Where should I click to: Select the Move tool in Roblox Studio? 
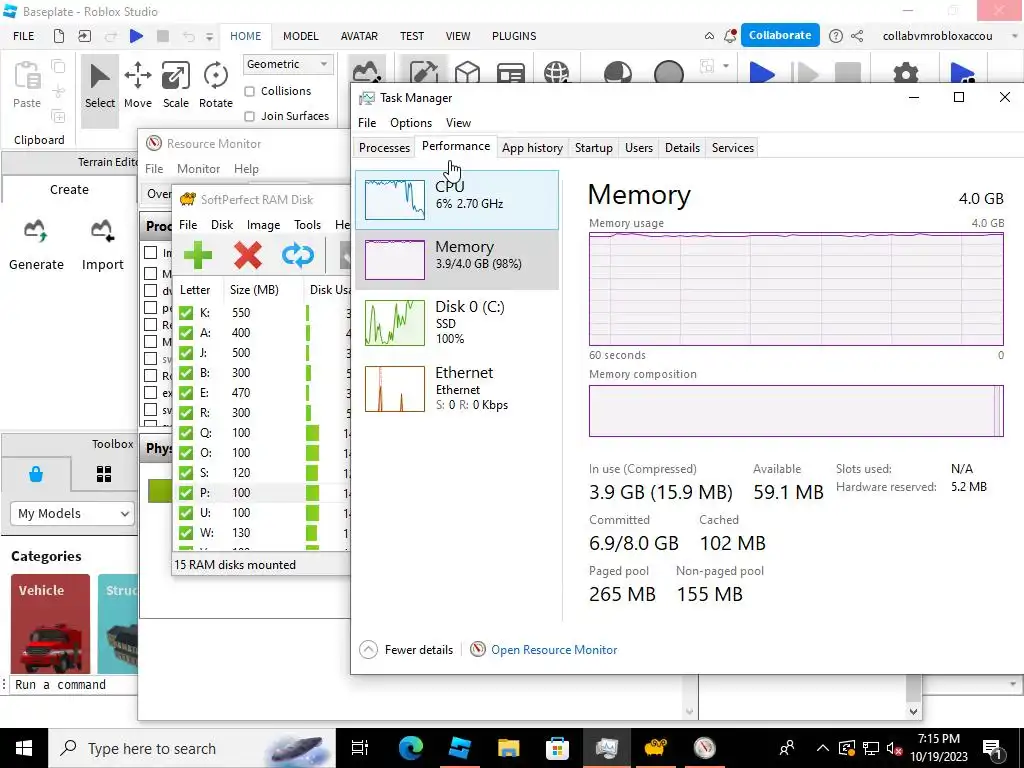tap(138, 85)
